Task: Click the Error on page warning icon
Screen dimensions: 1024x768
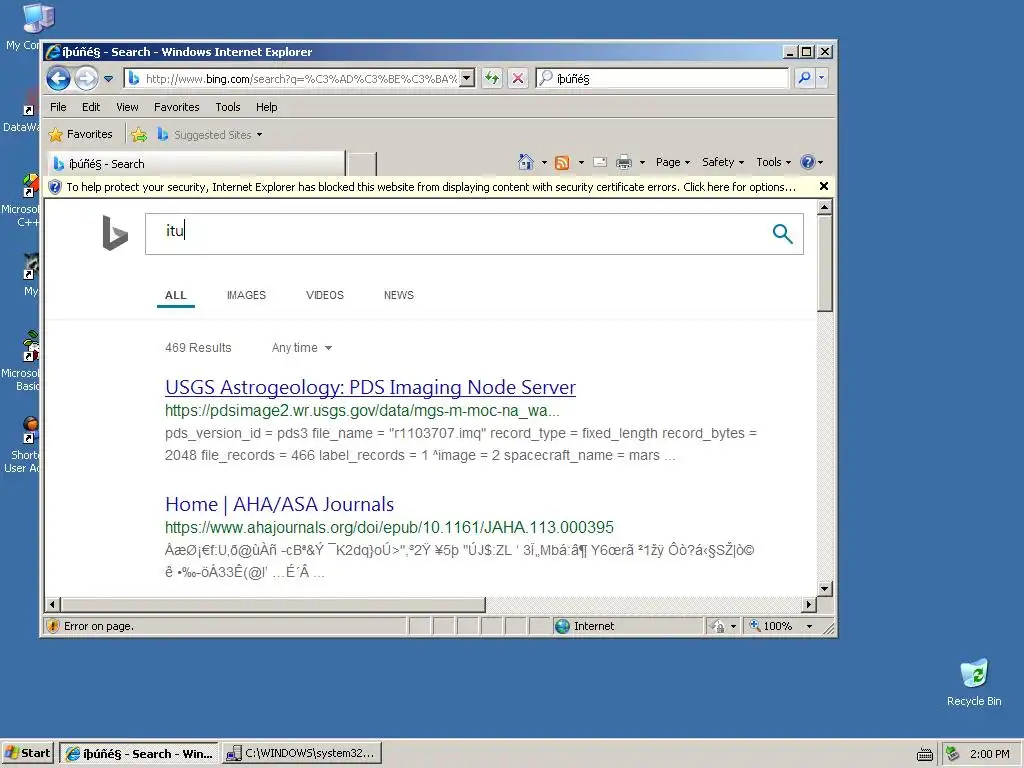Action: [x=54, y=626]
